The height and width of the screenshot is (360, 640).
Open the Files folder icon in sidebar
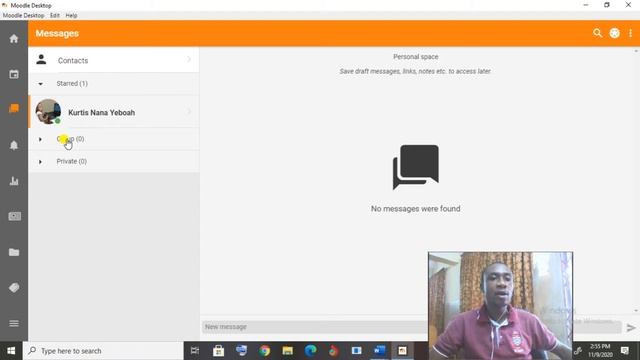pyautogui.click(x=14, y=252)
